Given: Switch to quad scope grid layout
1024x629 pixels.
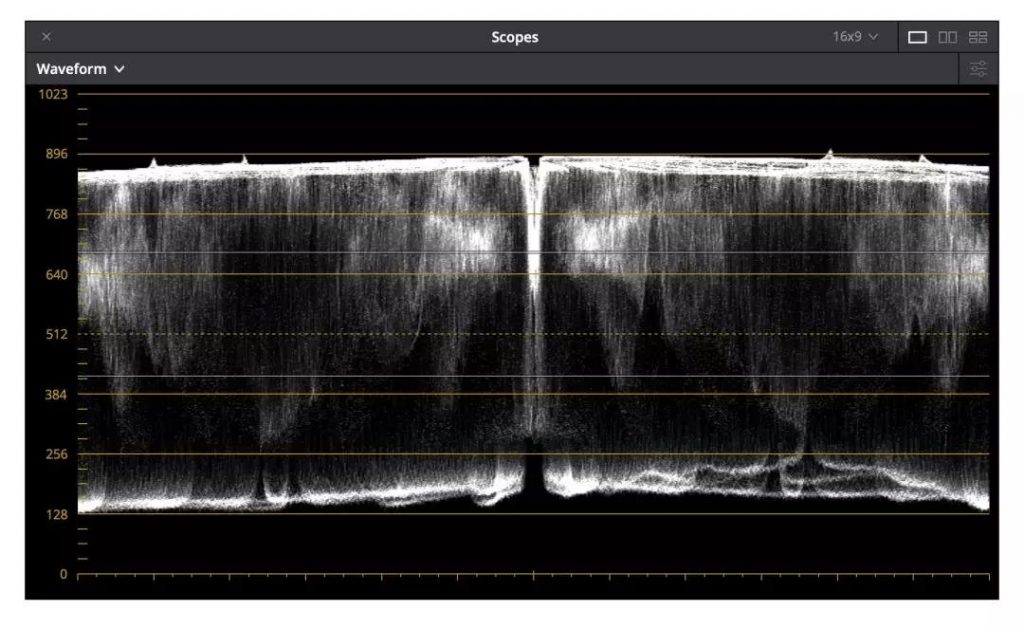Looking at the screenshot, I should pyautogui.click(x=978, y=37).
